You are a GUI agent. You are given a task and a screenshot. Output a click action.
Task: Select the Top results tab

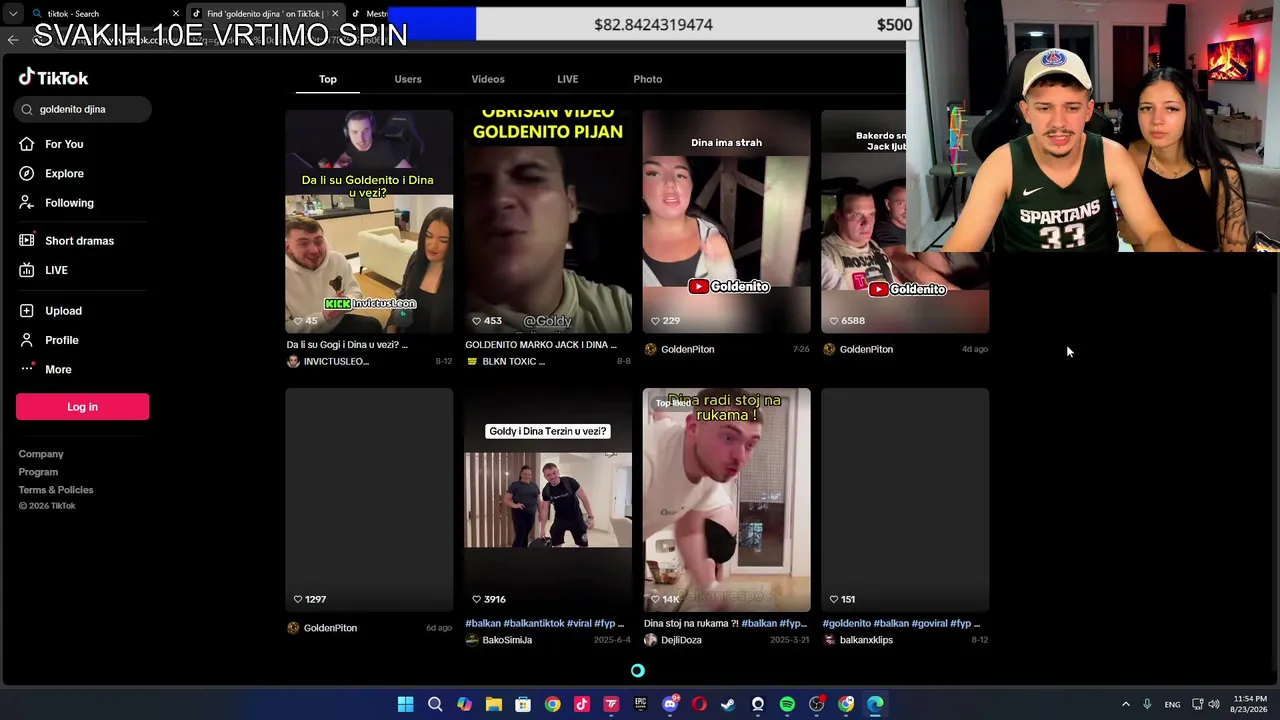click(328, 79)
